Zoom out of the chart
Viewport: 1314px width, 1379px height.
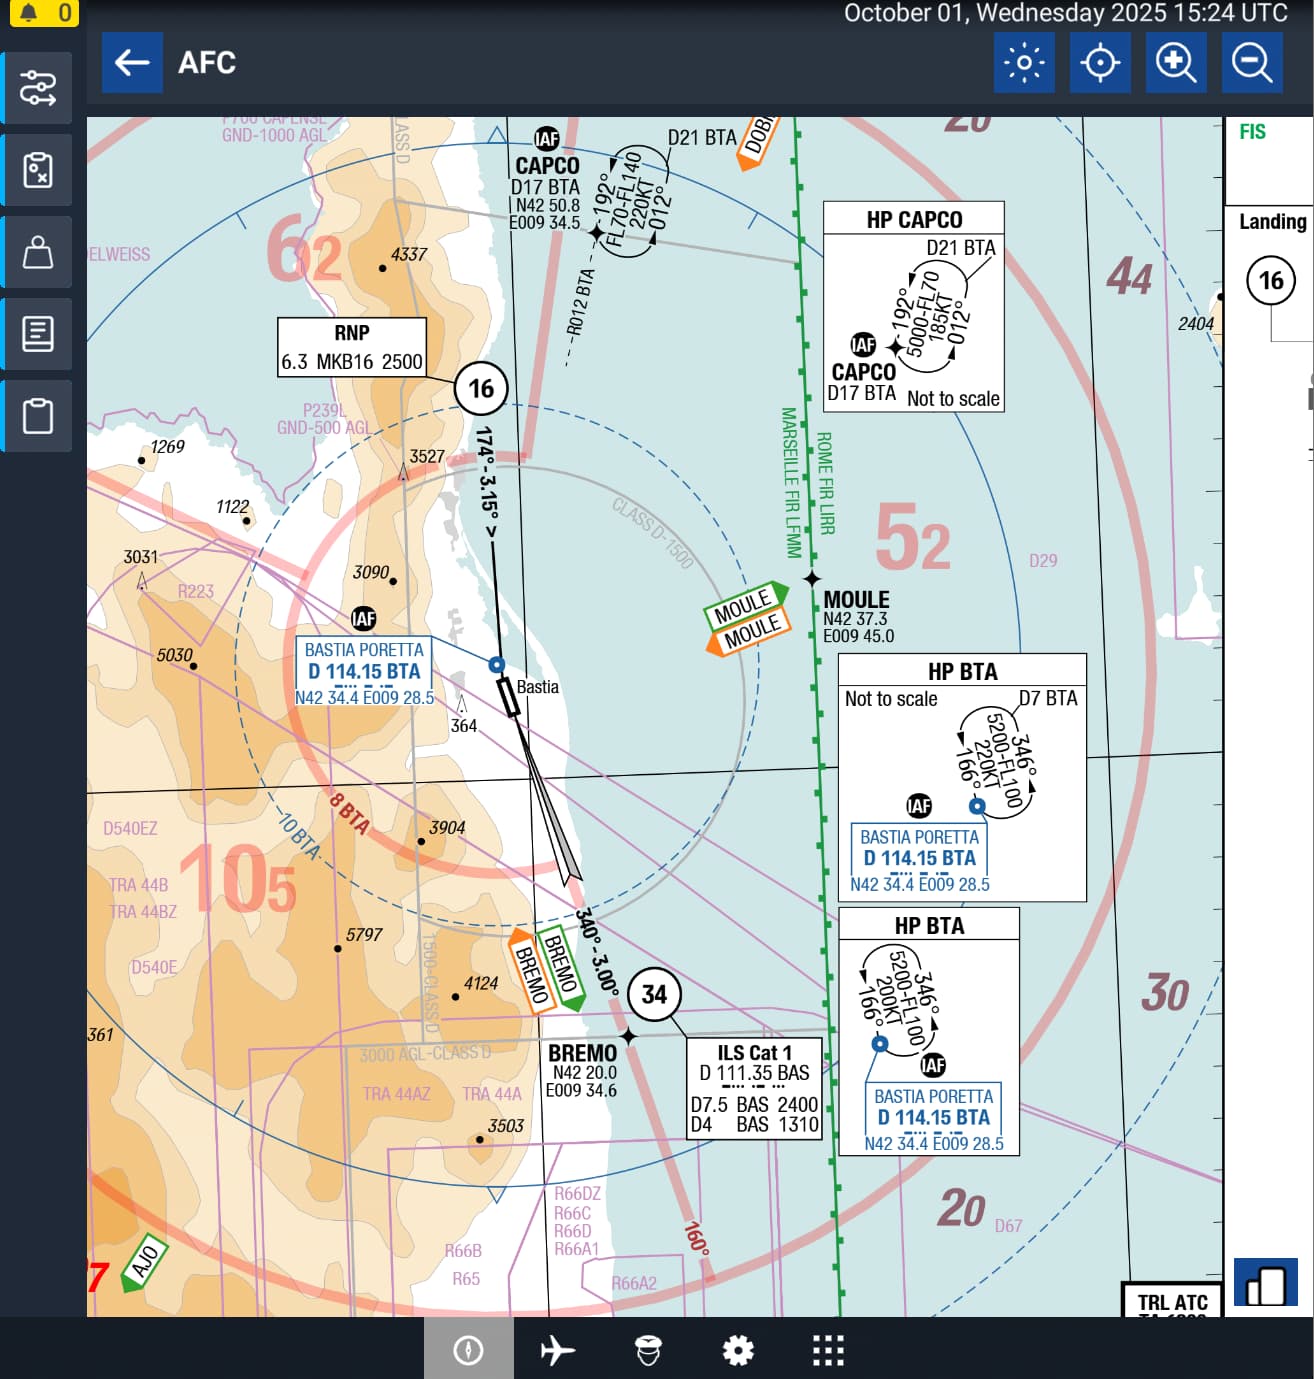tap(1252, 63)
